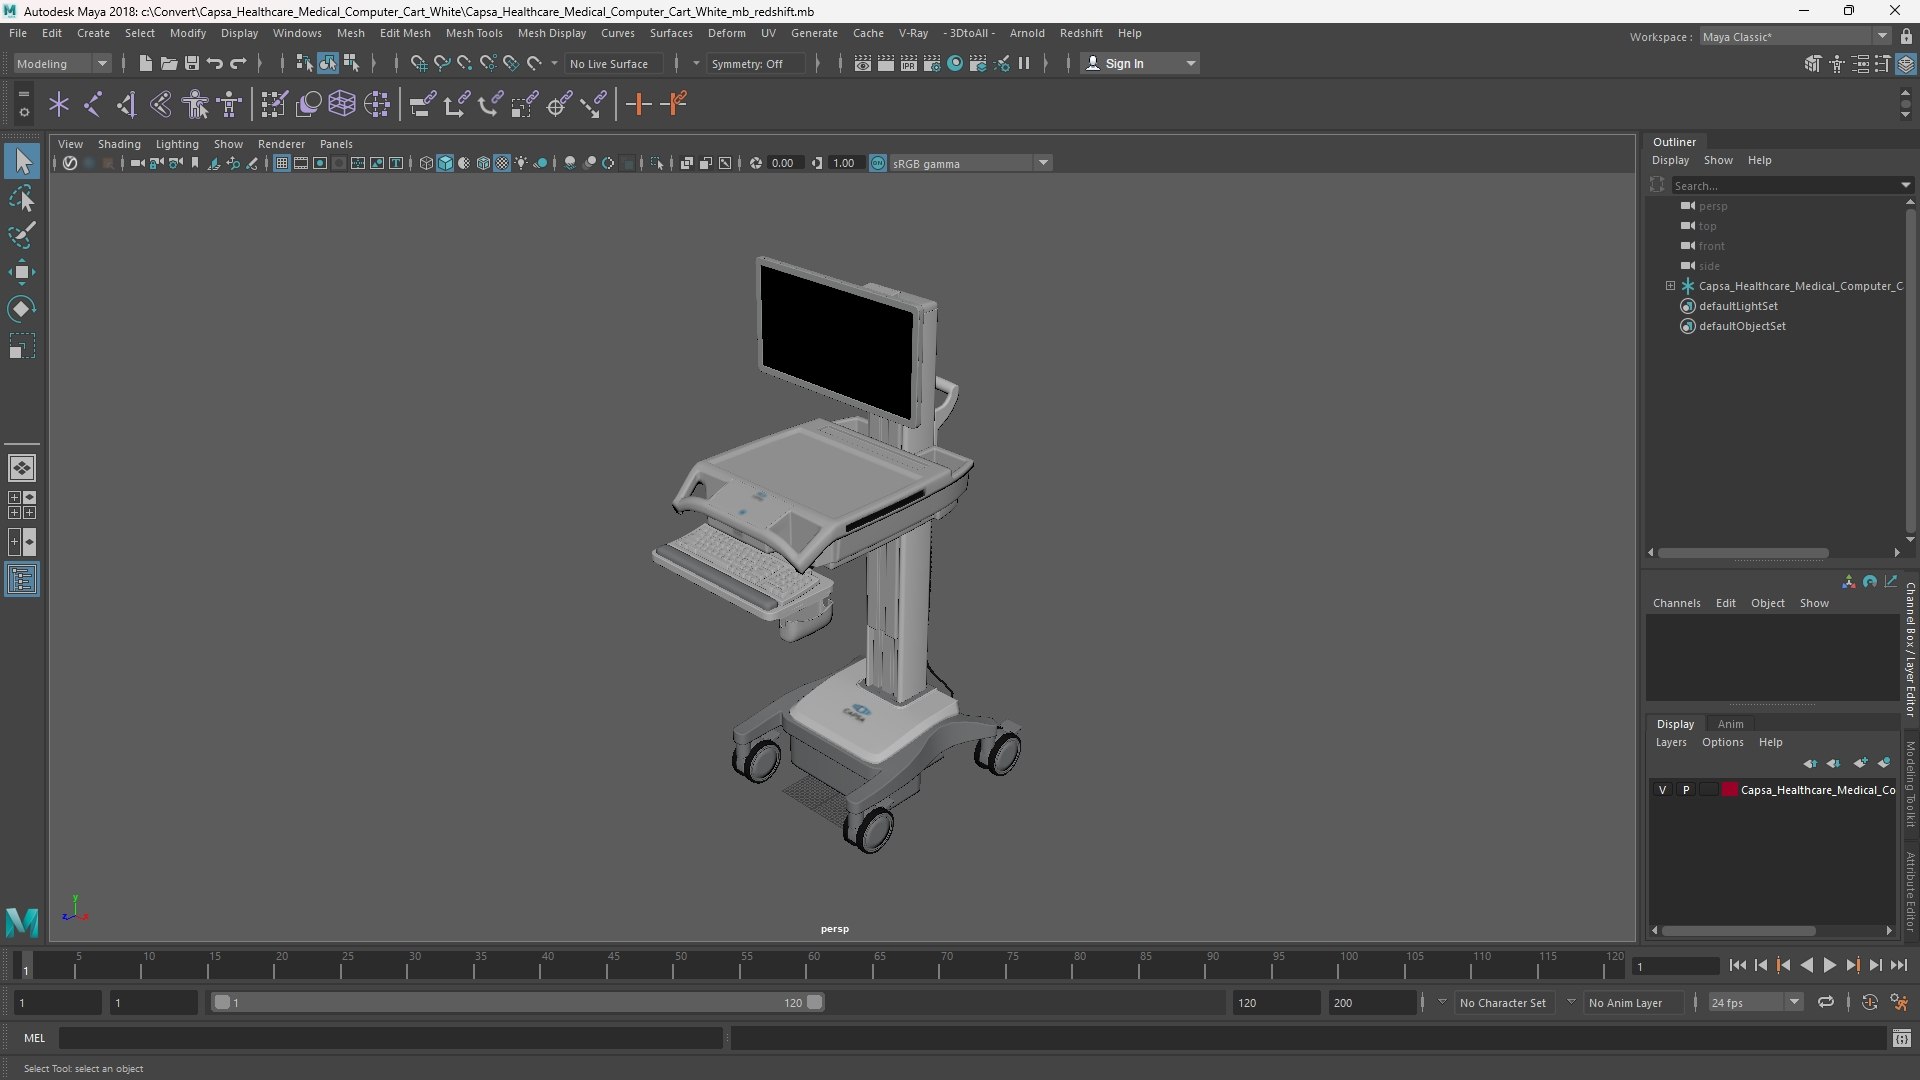Select the Lasso tool in toolbox
This screenshot has height=1080, width=1920.
coord(22,199)
